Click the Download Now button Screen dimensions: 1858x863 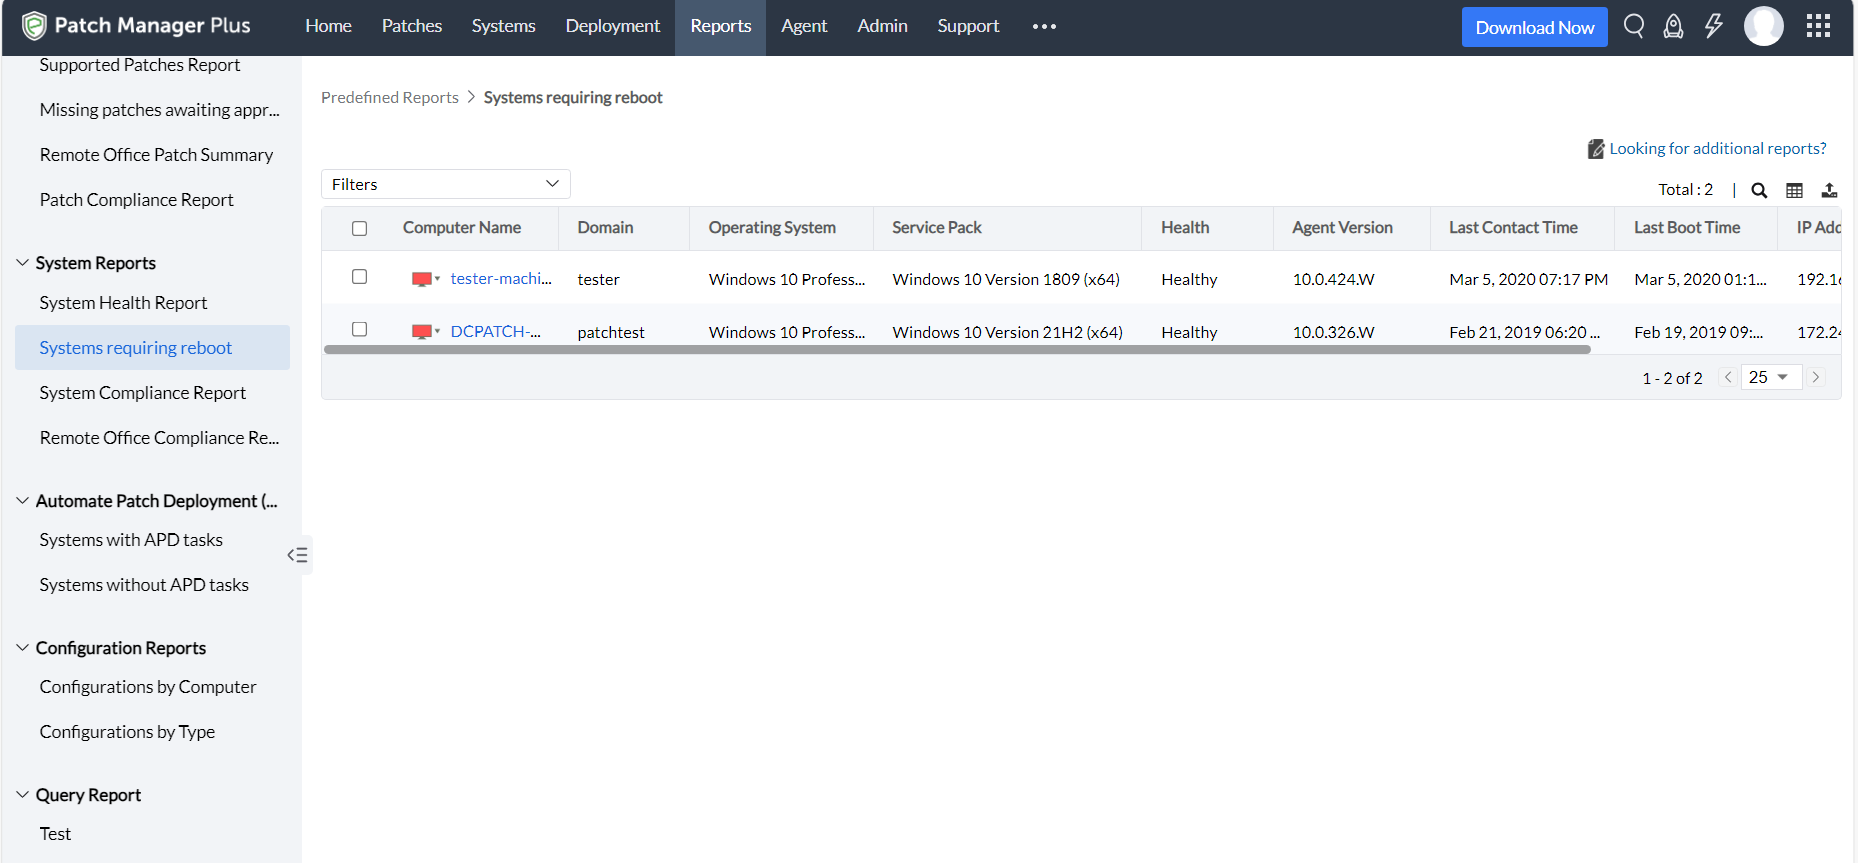[1534, 27]
